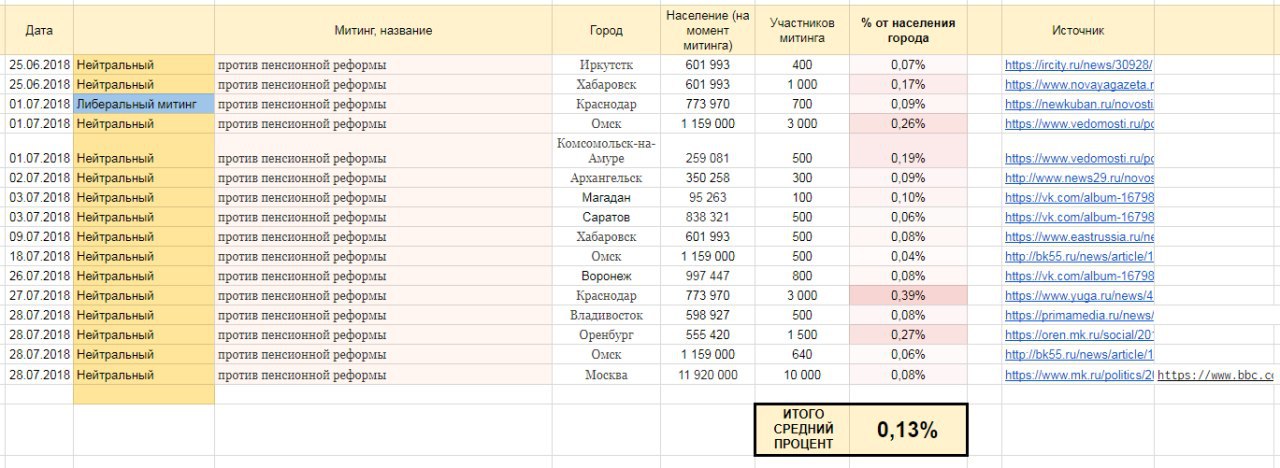Open the yuga.ru news link
The height and width of the screenshot is (468, 1280).
(x=1078, y=296)
